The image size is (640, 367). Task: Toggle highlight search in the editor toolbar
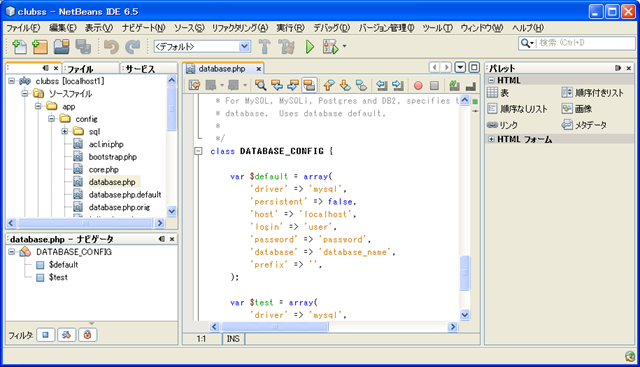(309, 85)
